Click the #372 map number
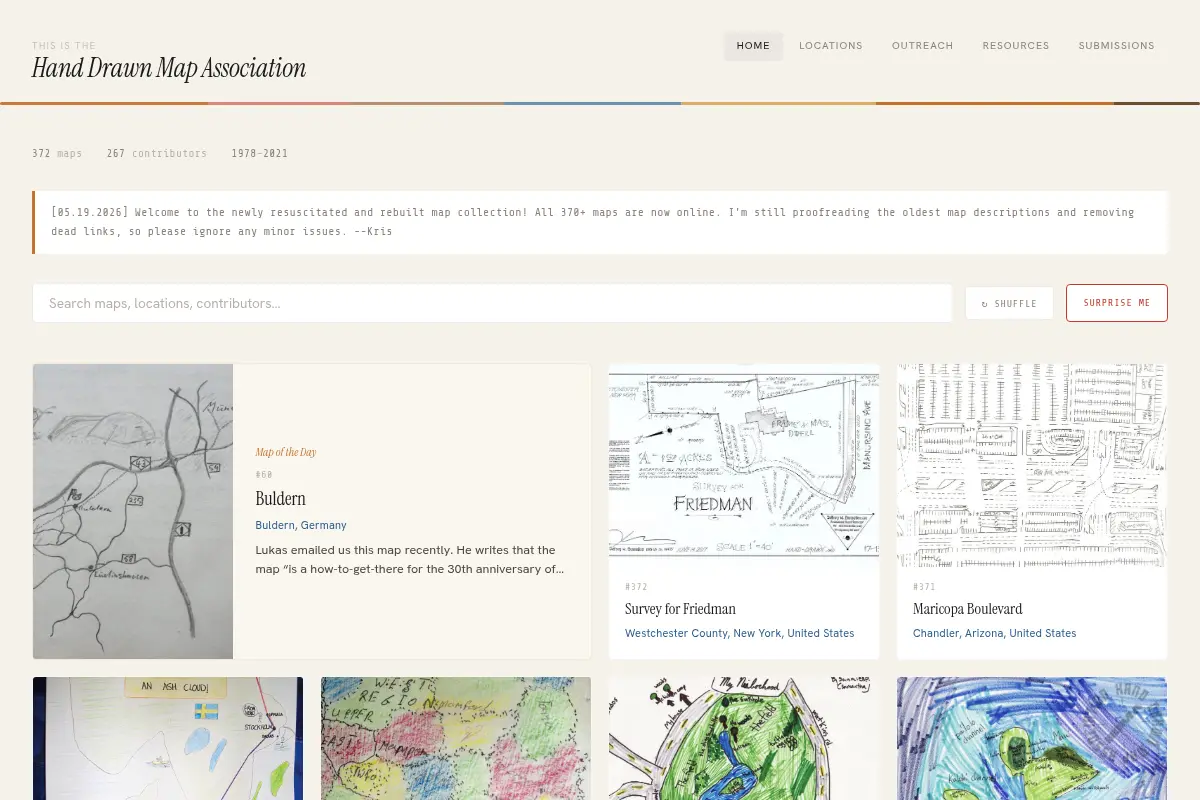This screenshot has width=1200, height=800. point(636,587)
